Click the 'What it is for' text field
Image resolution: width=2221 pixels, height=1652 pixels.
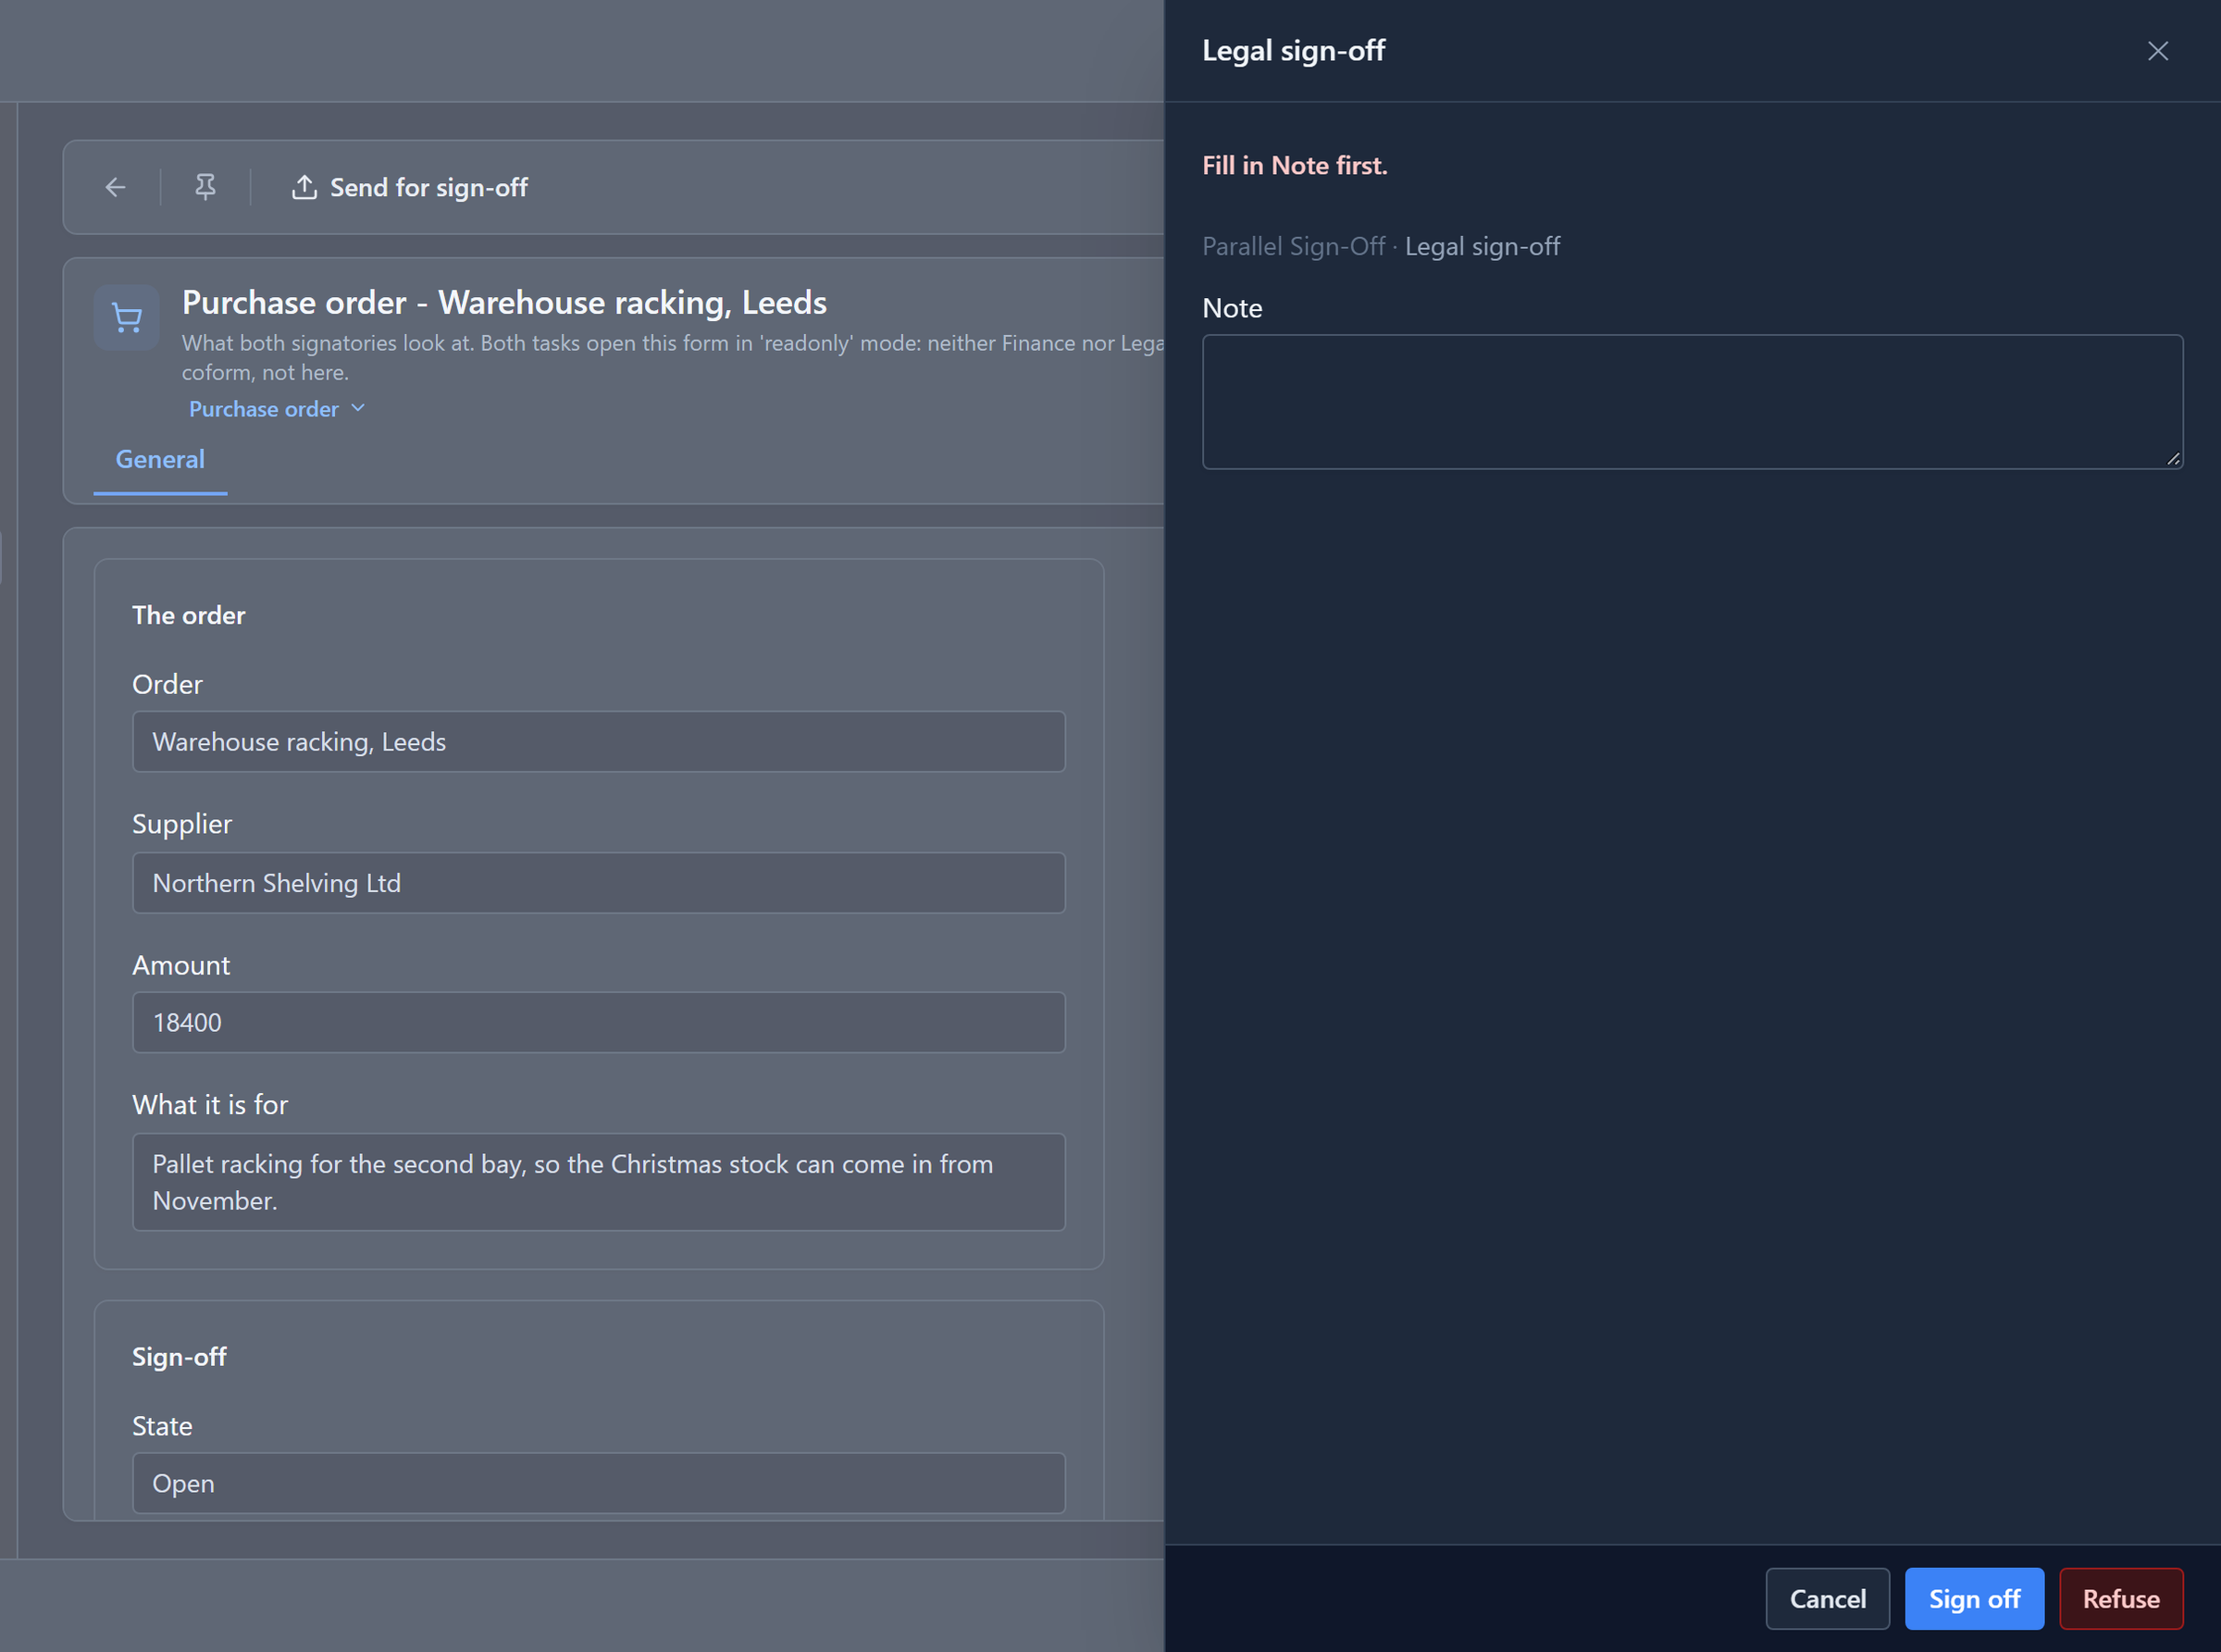pyautogui.click(x=599, y=1182)
